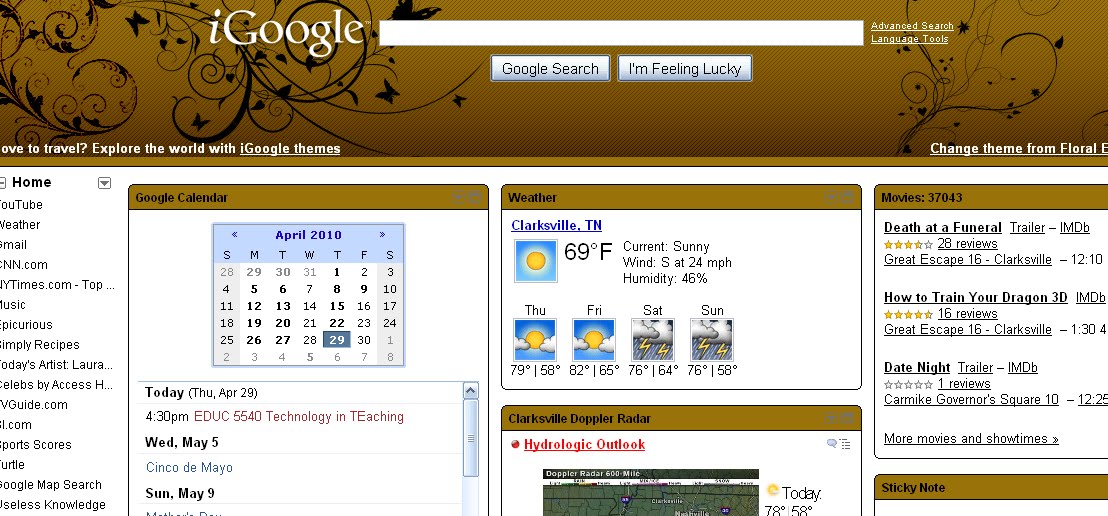1108x516 pixels.
Task: Click the Sticky Note gadget title
Action: pyautogui.click(x=913, y=488)
